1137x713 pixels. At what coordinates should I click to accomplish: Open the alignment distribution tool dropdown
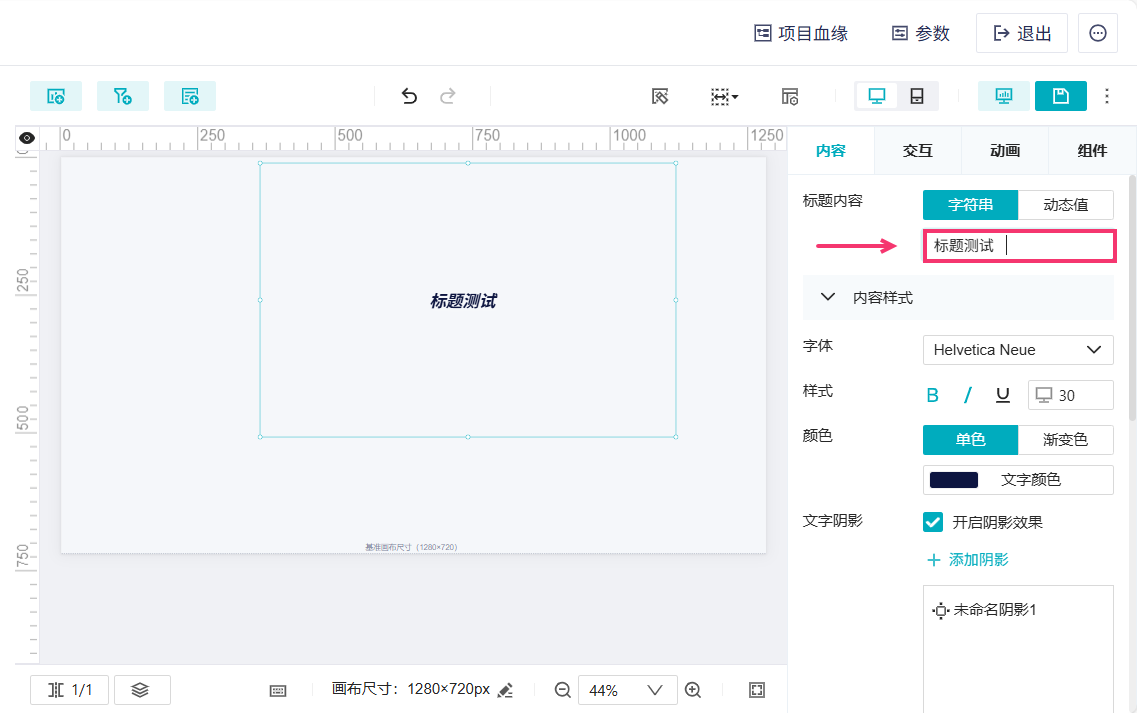click(x=724, y=96)
